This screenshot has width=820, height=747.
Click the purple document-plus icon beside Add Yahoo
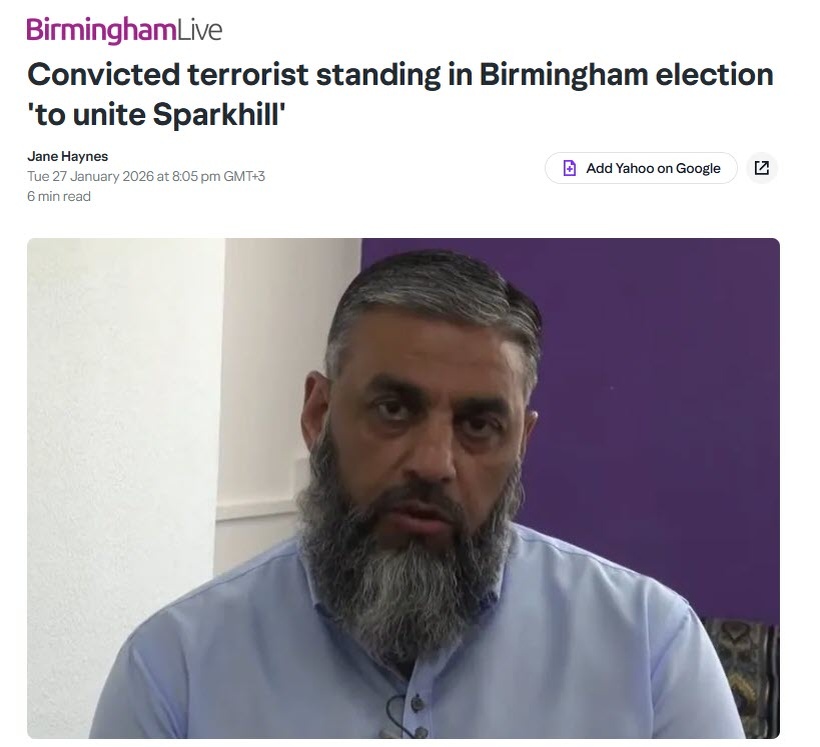click(x=569, y=168)
